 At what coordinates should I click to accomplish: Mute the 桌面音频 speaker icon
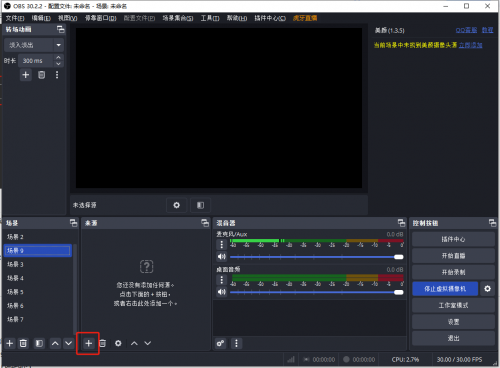tap(222, 292)
